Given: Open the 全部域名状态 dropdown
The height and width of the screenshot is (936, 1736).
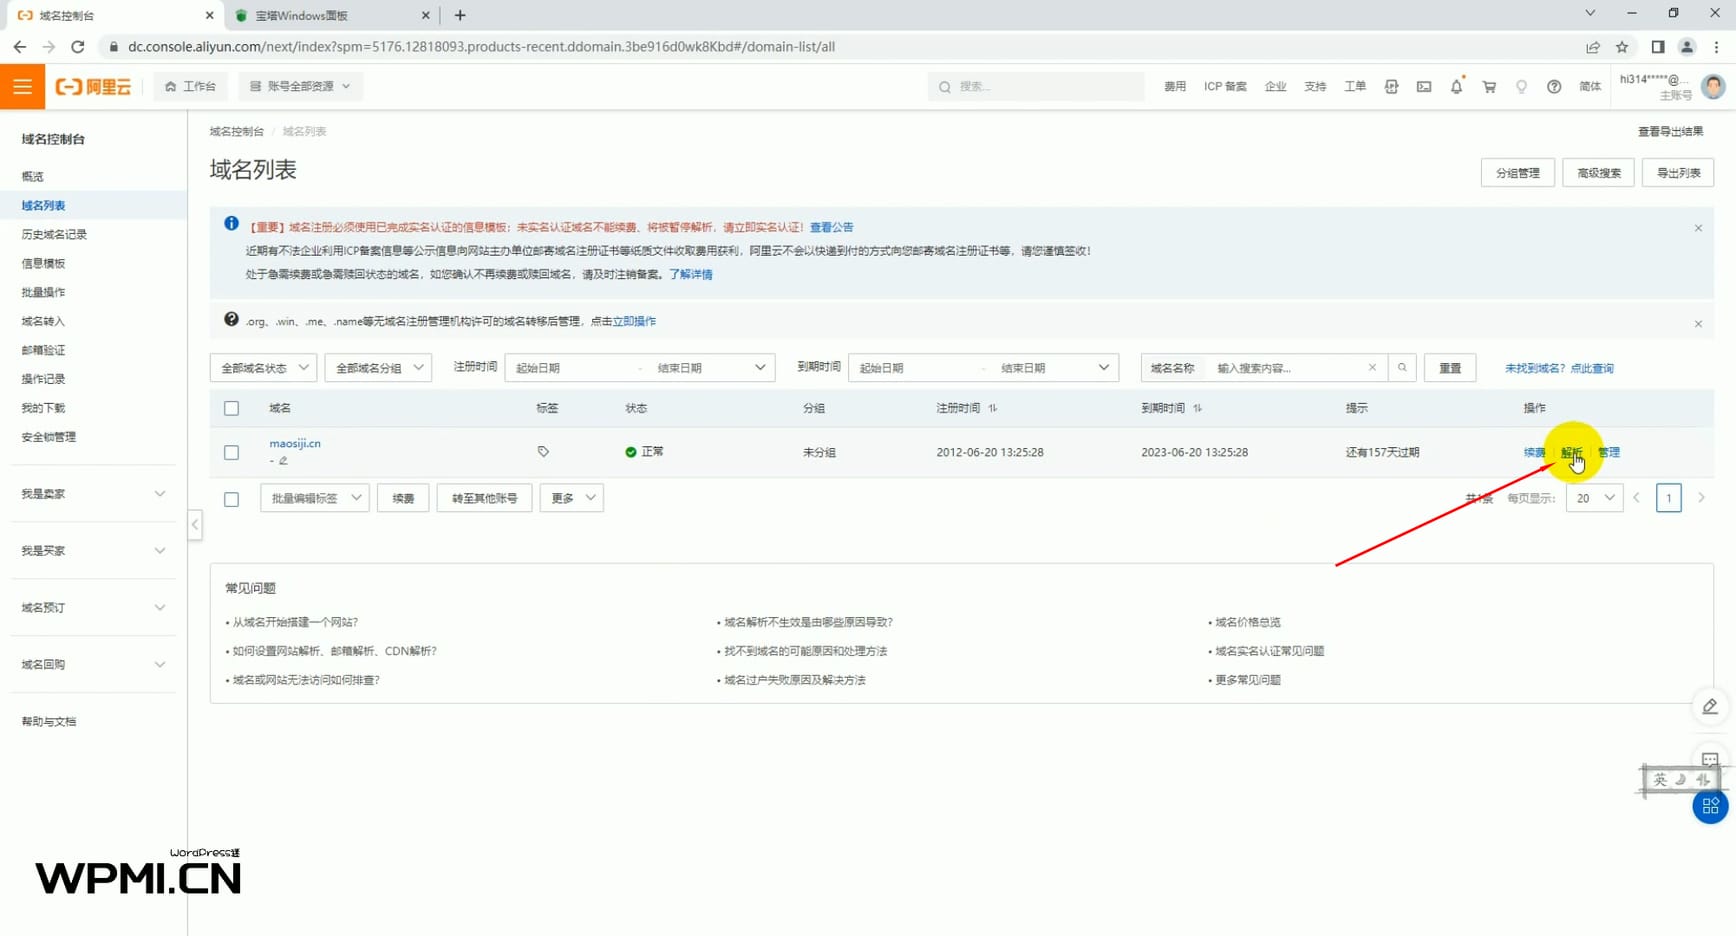Looking at the screenshot, I should click(x=263, y=368).
